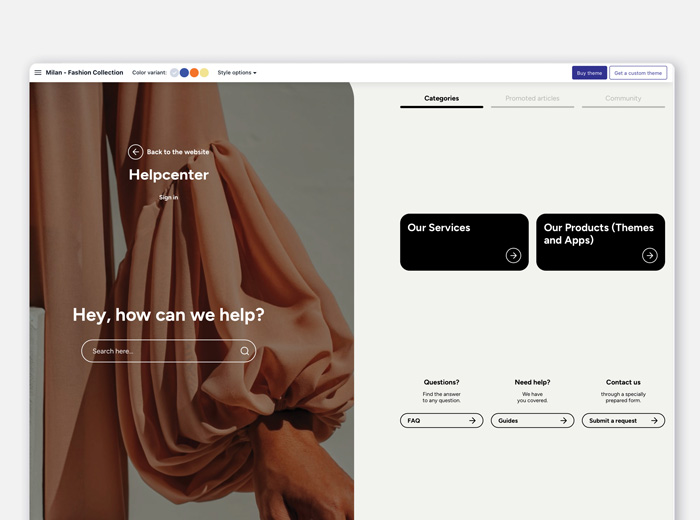Click the Color variant label
The width and height of the screenshot is (700, 520).
[x=149, y=72]
